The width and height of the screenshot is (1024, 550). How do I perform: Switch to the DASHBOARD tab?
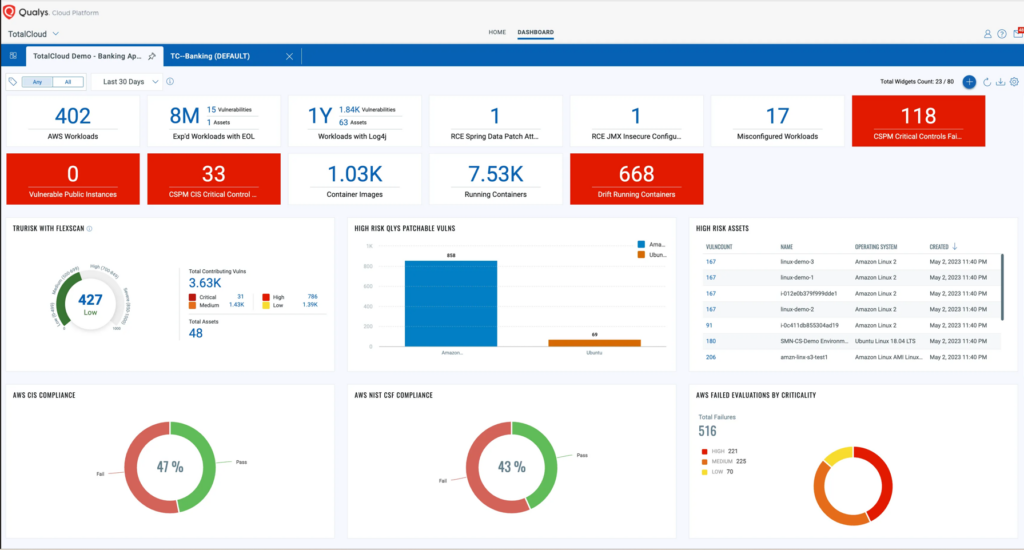point(536,32)
